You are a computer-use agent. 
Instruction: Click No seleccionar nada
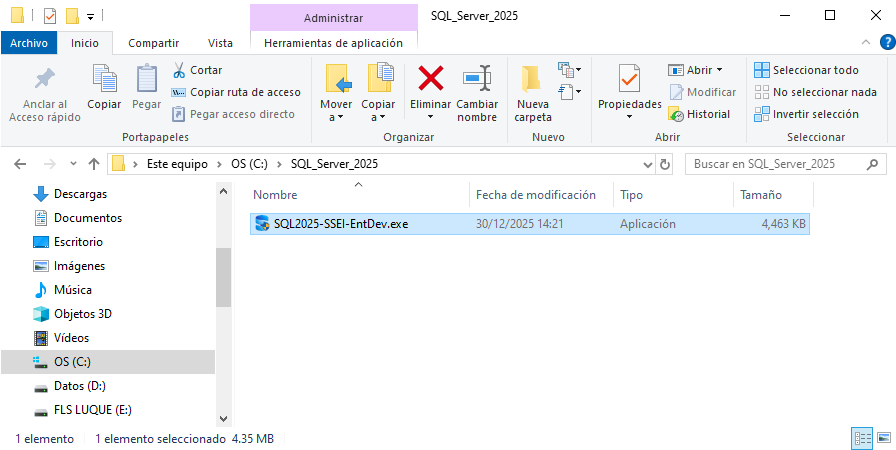[x=815, y=92]
